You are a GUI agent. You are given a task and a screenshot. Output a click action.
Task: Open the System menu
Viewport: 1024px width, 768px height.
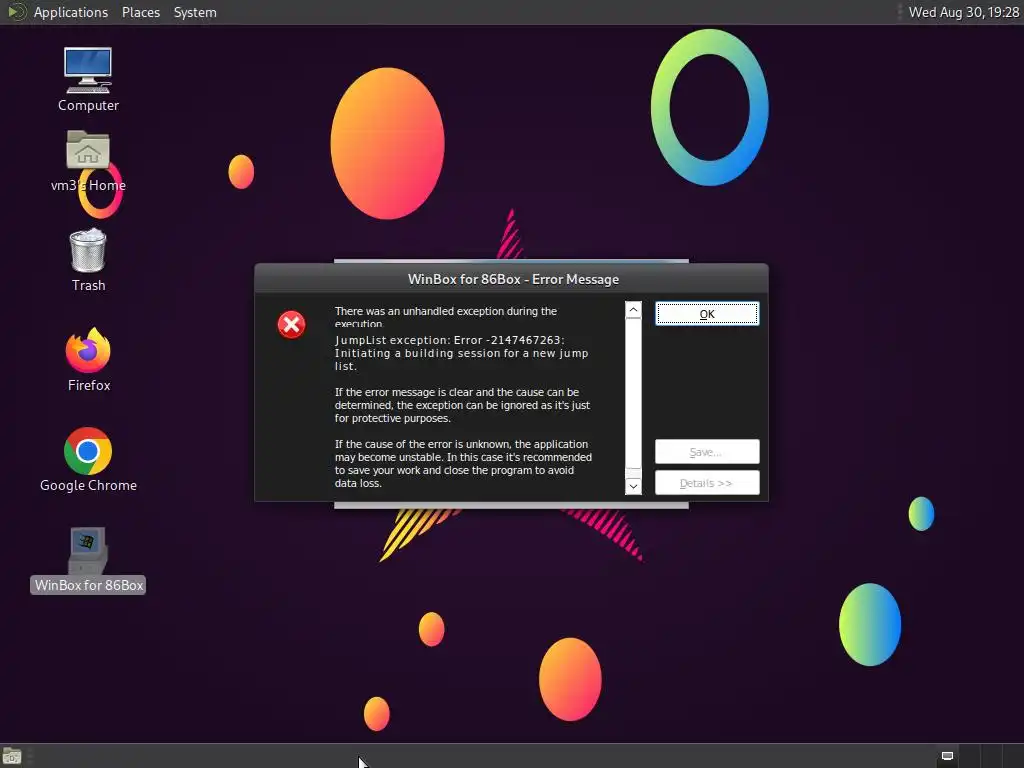(x=195, y=12)
